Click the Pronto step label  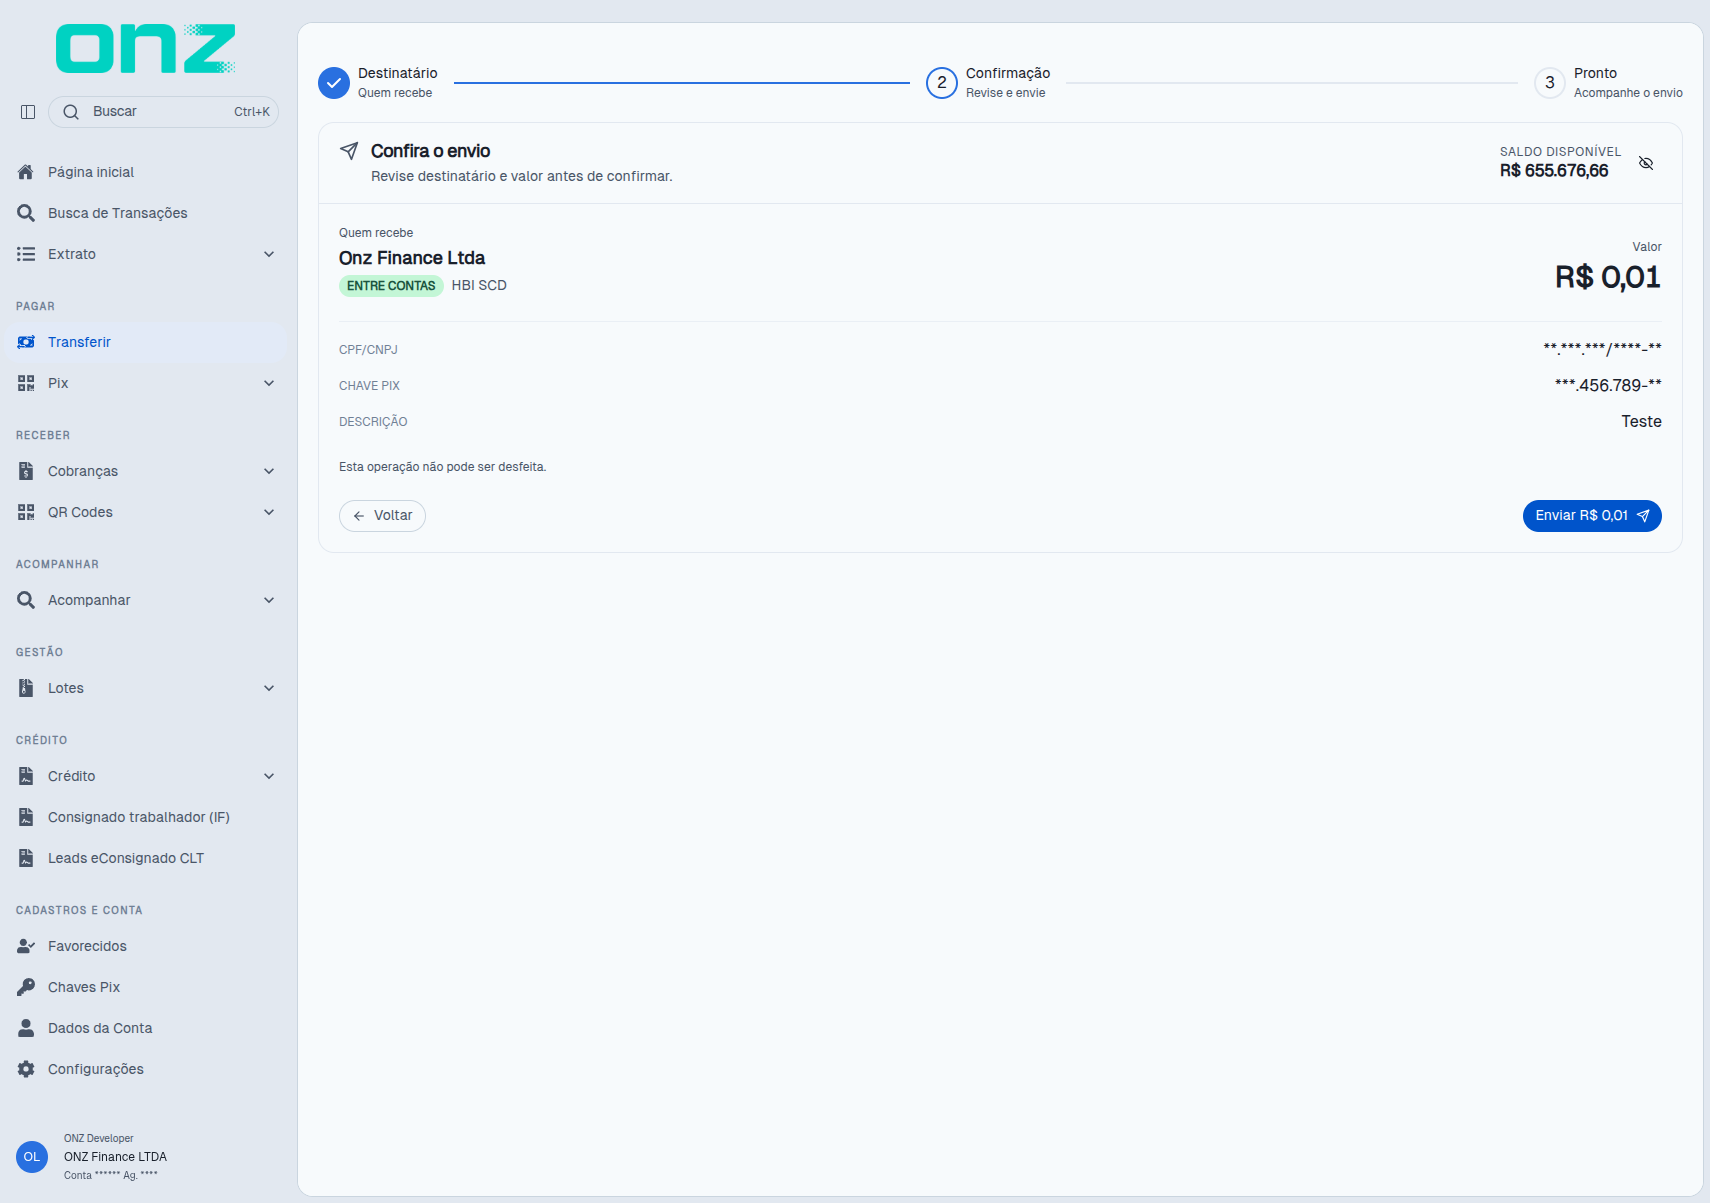[1595, 73]
